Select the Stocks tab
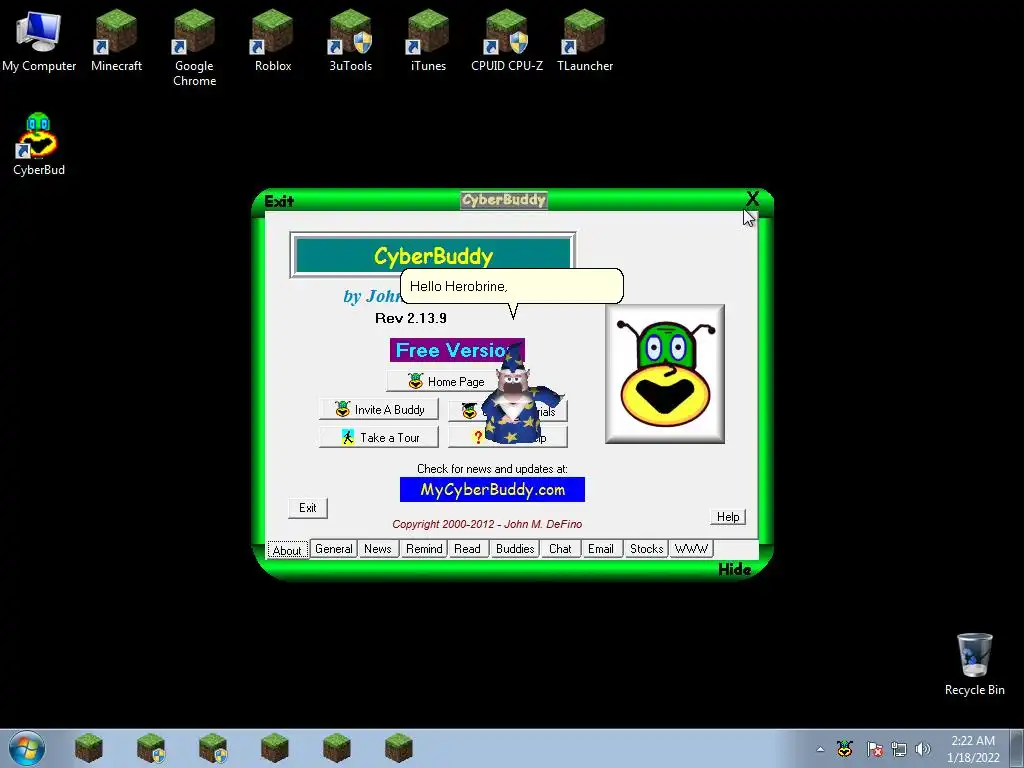This screenshot has width=1024, height=768. (646, 549)
